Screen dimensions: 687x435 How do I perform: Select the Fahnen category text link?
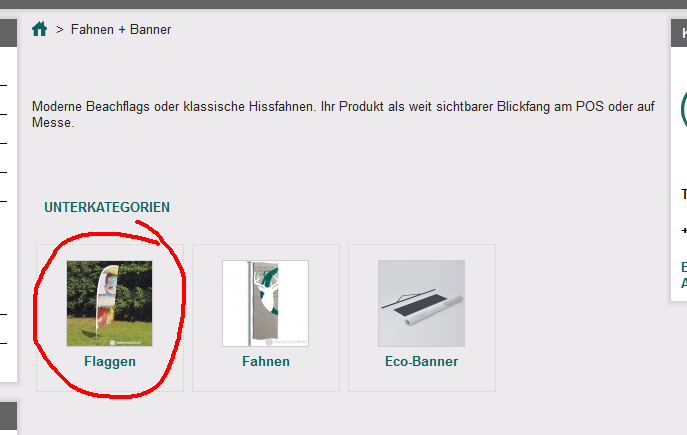(x=266, y=362)
